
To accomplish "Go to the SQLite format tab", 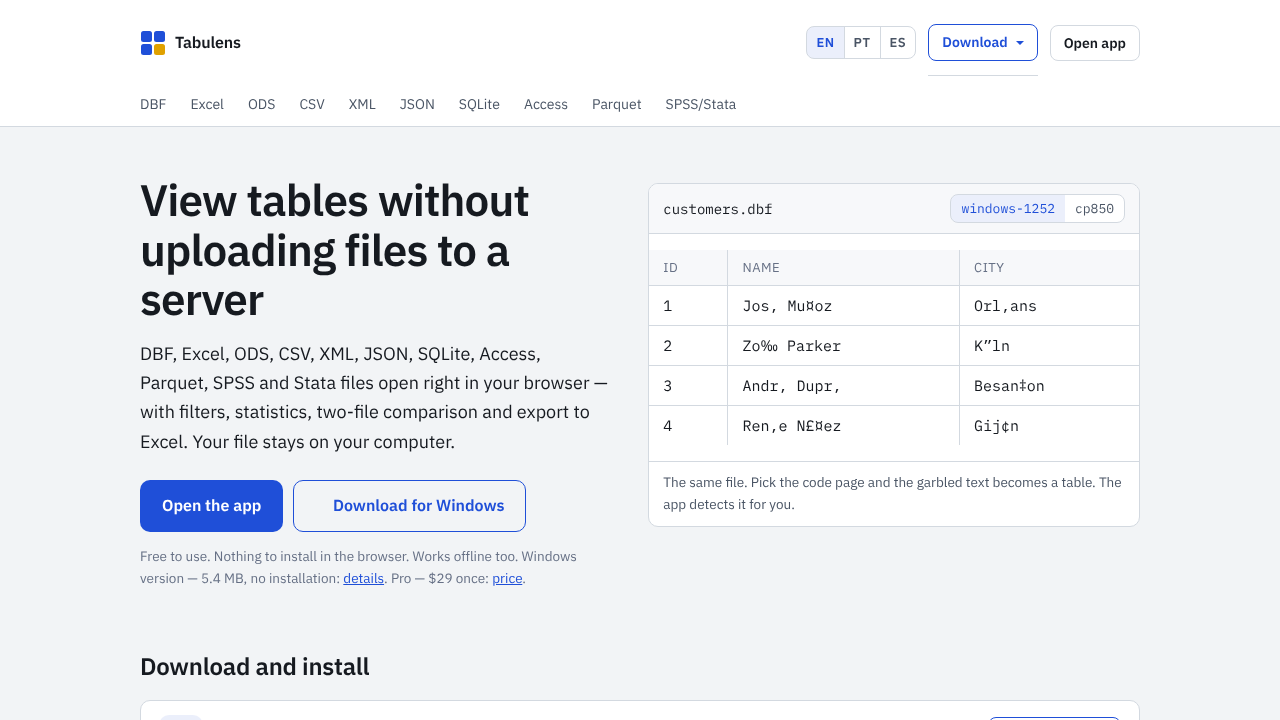I will click(x=479, y=104).
